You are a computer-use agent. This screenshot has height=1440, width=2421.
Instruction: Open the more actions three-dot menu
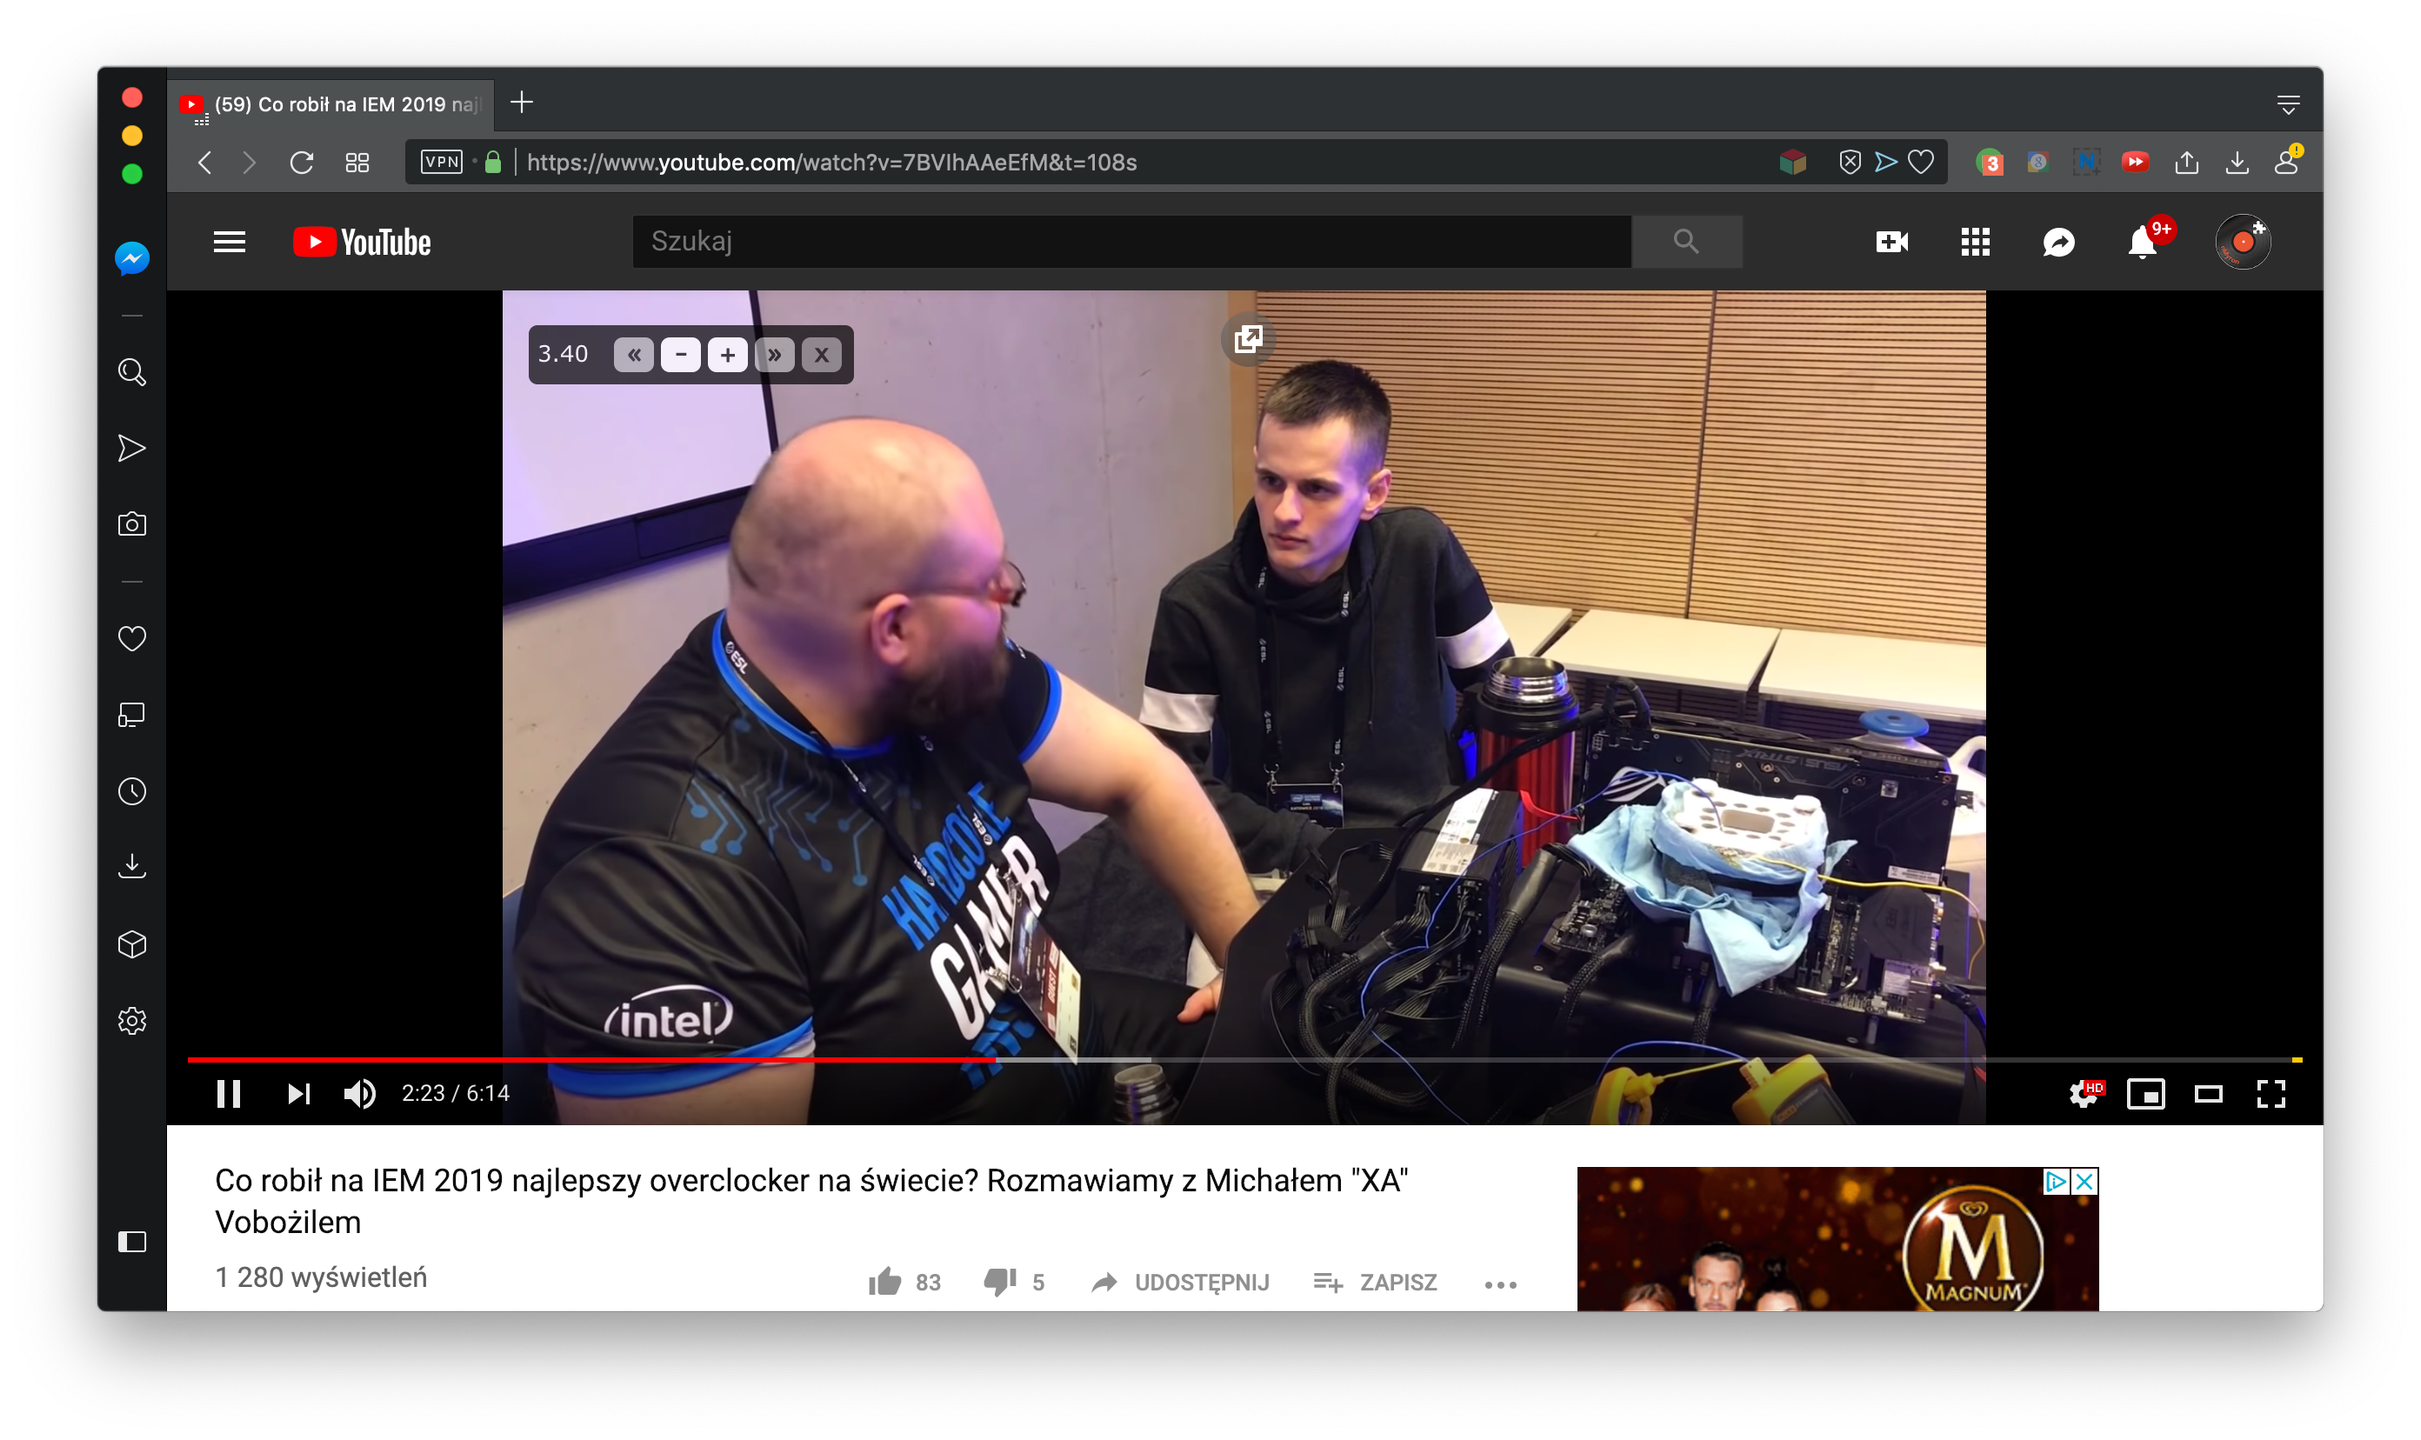(1500, 1284)
